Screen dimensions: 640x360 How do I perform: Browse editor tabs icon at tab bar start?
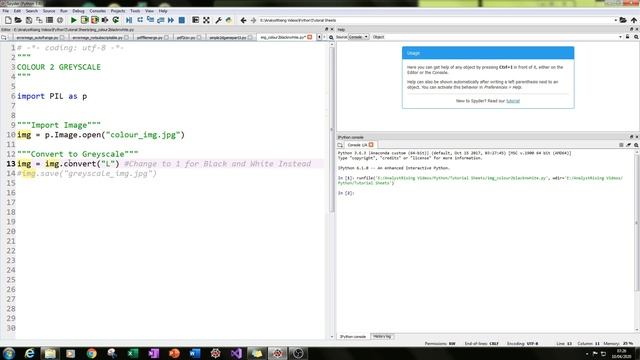coord(4,37)
